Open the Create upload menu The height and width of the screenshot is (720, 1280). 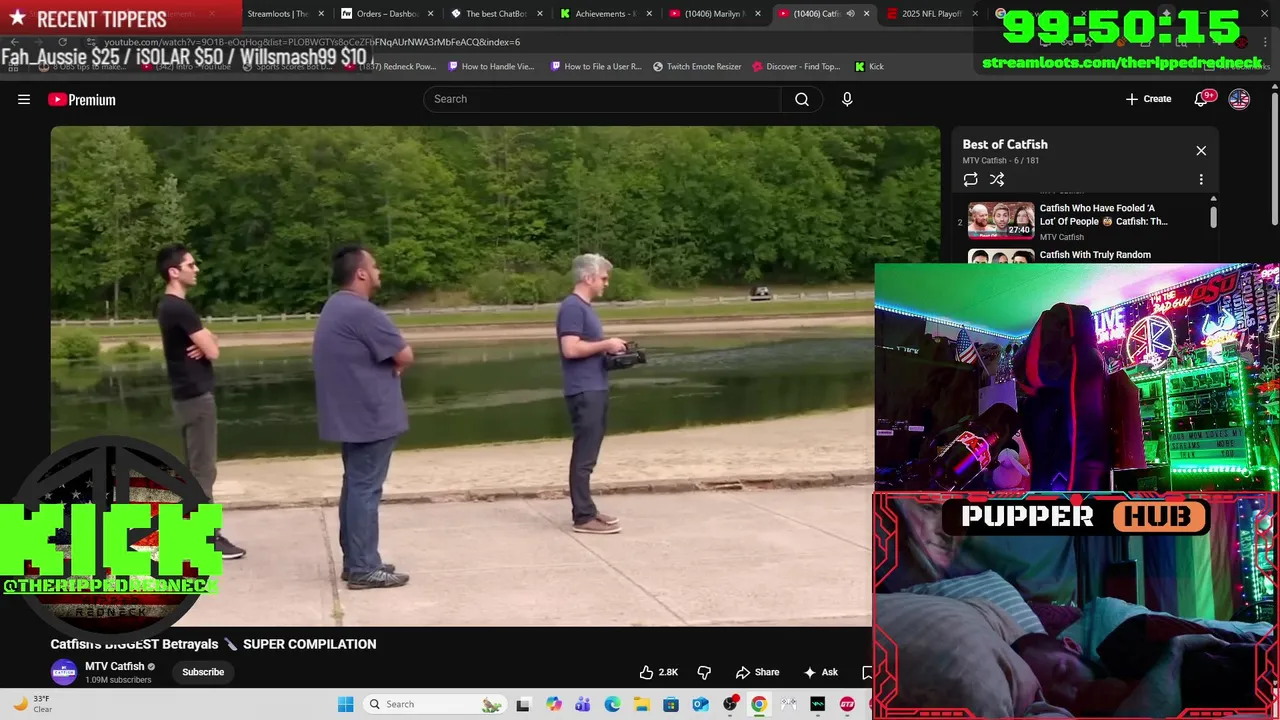pyautogui.click(x=1148, y=99)
